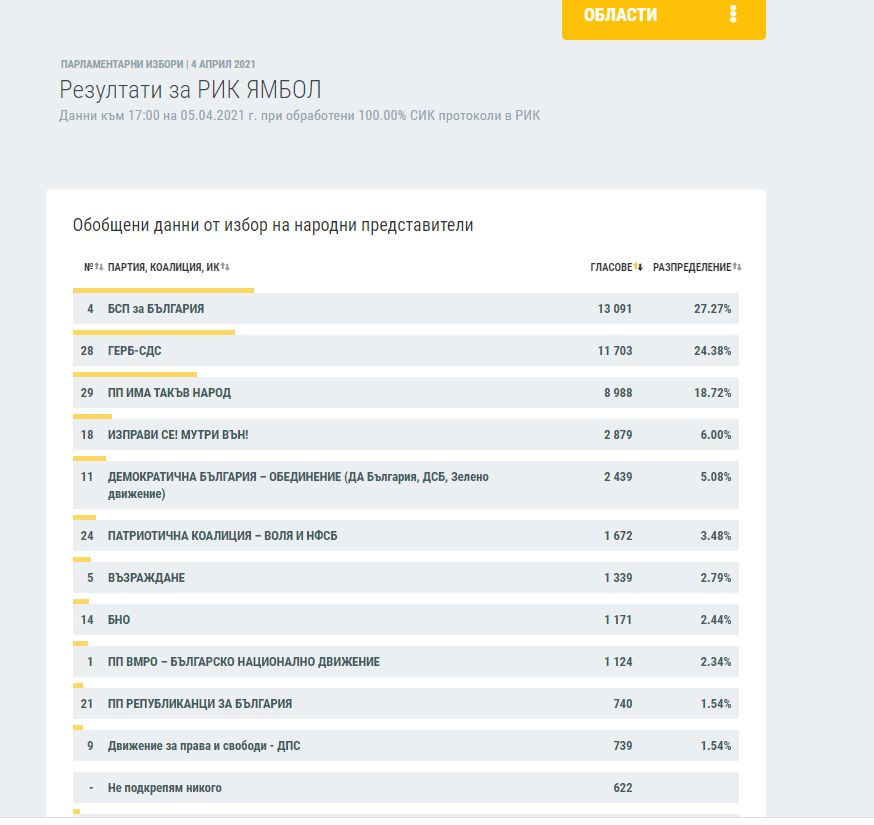Click the 11 703 votes value
This screenshot has width=874, height=825.
pos(615,351)
